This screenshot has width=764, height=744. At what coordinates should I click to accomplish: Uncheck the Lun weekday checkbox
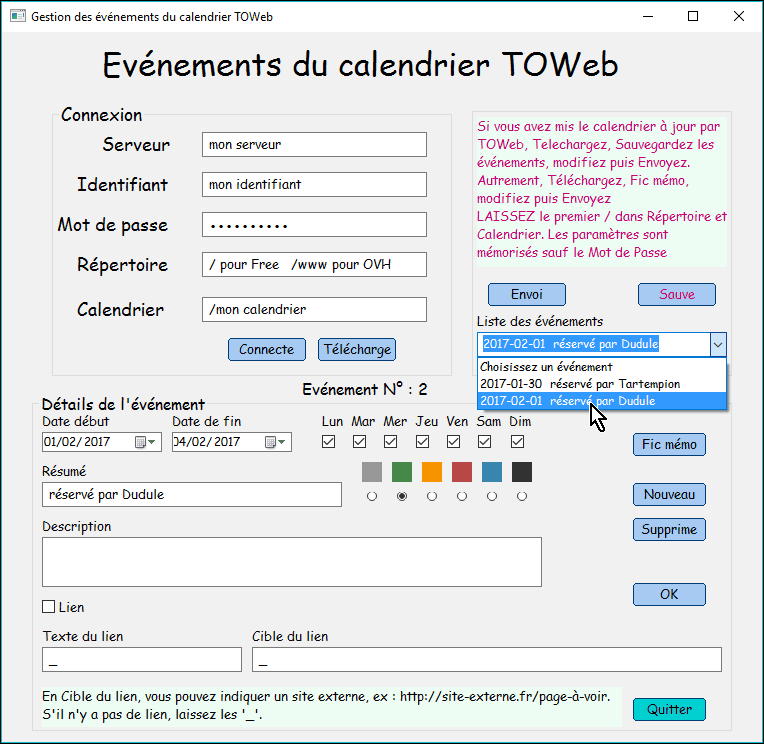[x=329, y=441]
